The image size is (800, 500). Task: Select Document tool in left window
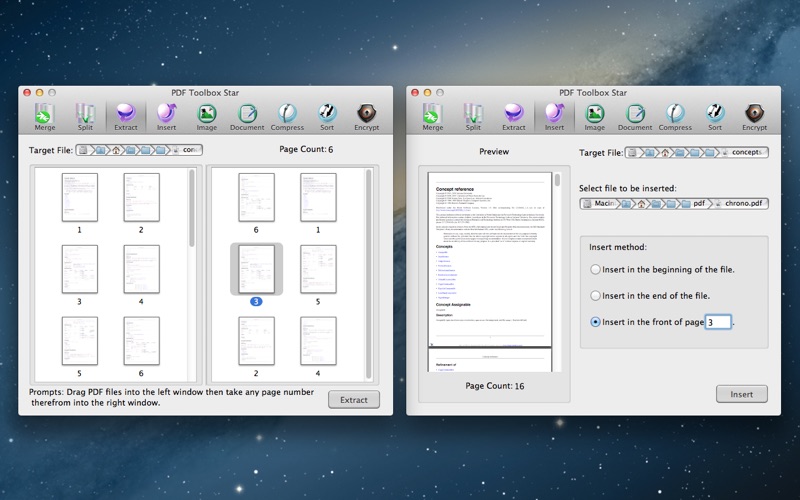(x=247, y=117)
